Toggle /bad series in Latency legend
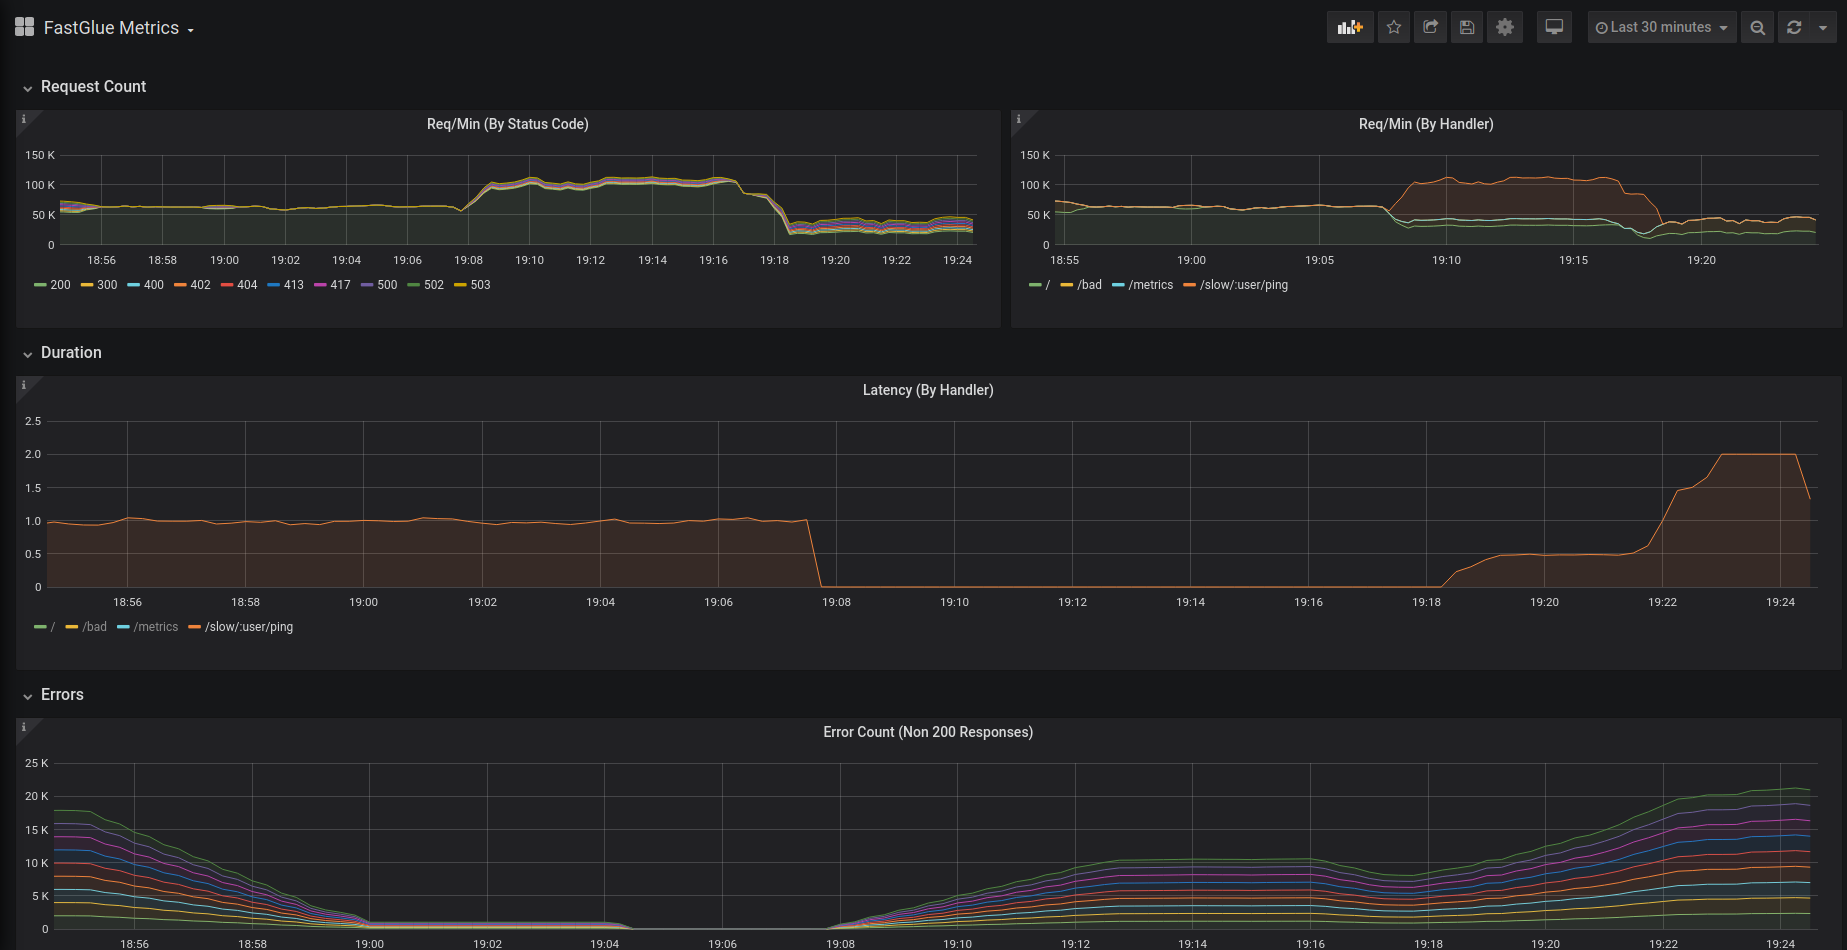The image size is (1847, 950). click(x=94, y=627)
